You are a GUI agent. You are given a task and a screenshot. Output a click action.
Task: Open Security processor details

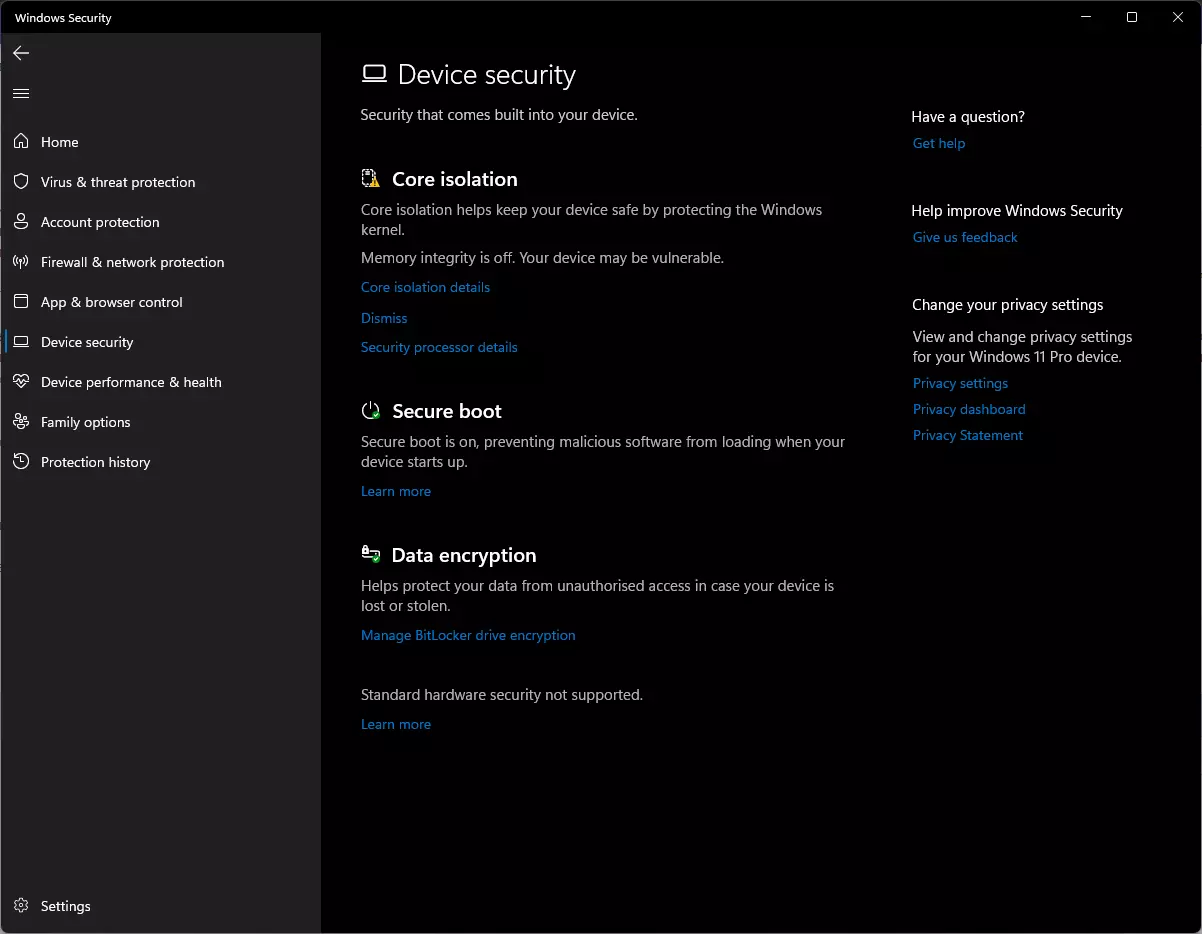[439, 347]
